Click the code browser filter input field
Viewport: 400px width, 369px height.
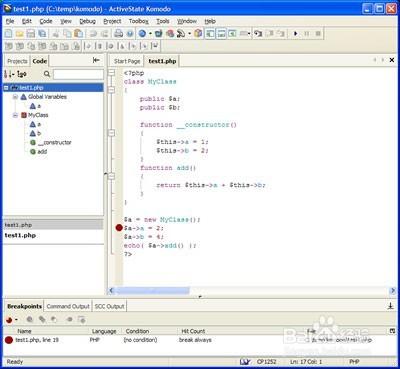pyautogui.click(x=78, y=74)
